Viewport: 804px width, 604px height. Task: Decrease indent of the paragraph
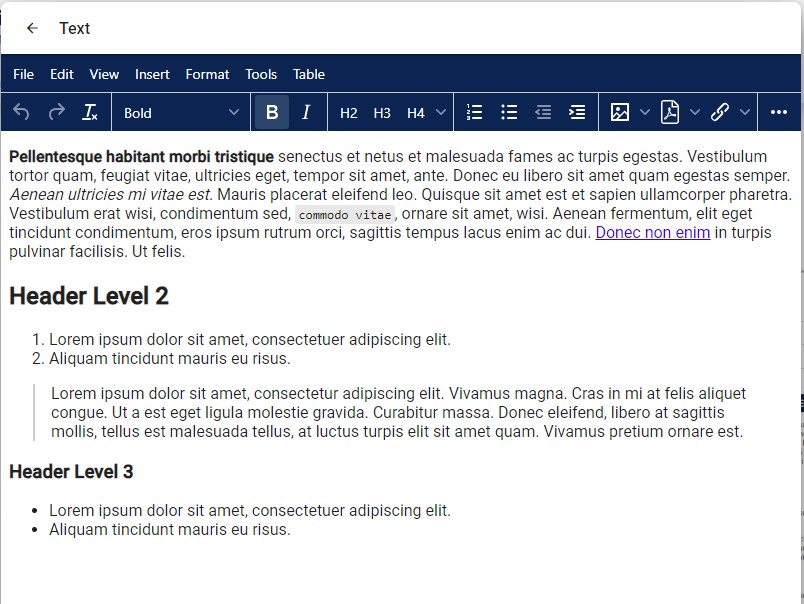click(543, 112)
